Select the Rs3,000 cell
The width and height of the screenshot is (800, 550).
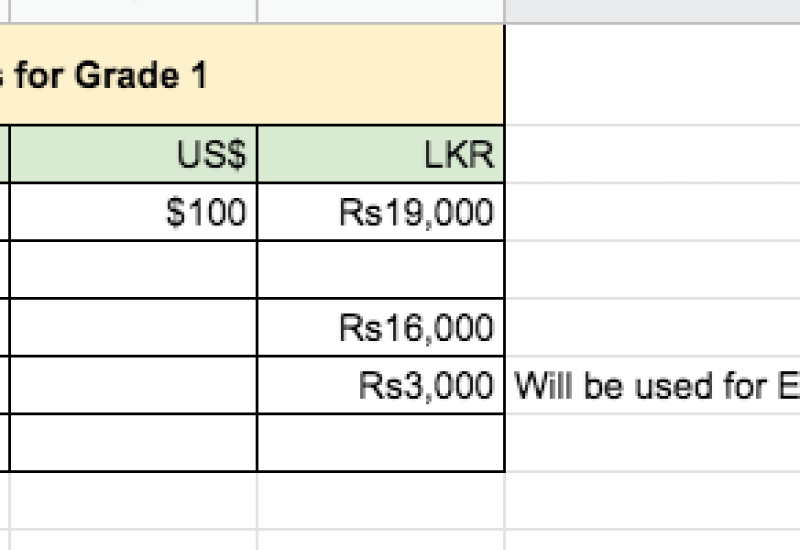point(381,385)
